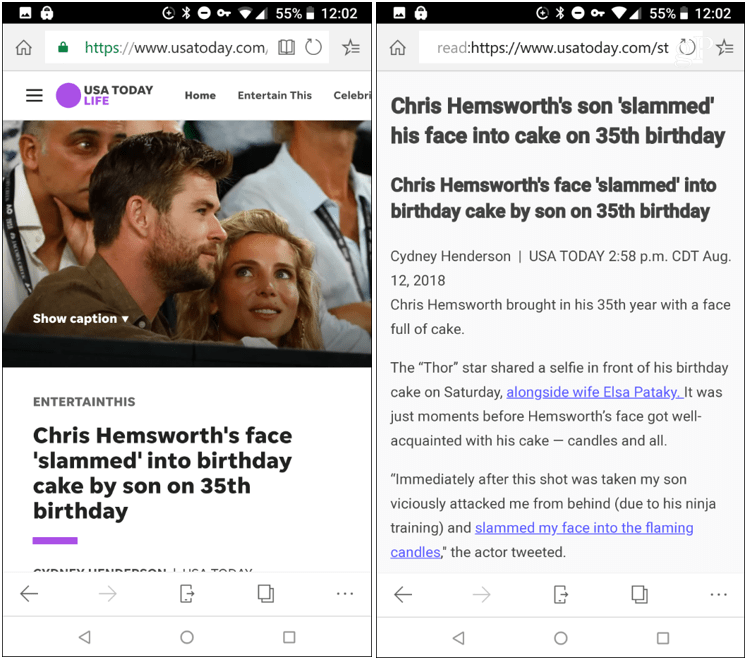Tap Android home circle on right phone
Viewport: 746px width, 659px height.
click(x=561, y=638)
